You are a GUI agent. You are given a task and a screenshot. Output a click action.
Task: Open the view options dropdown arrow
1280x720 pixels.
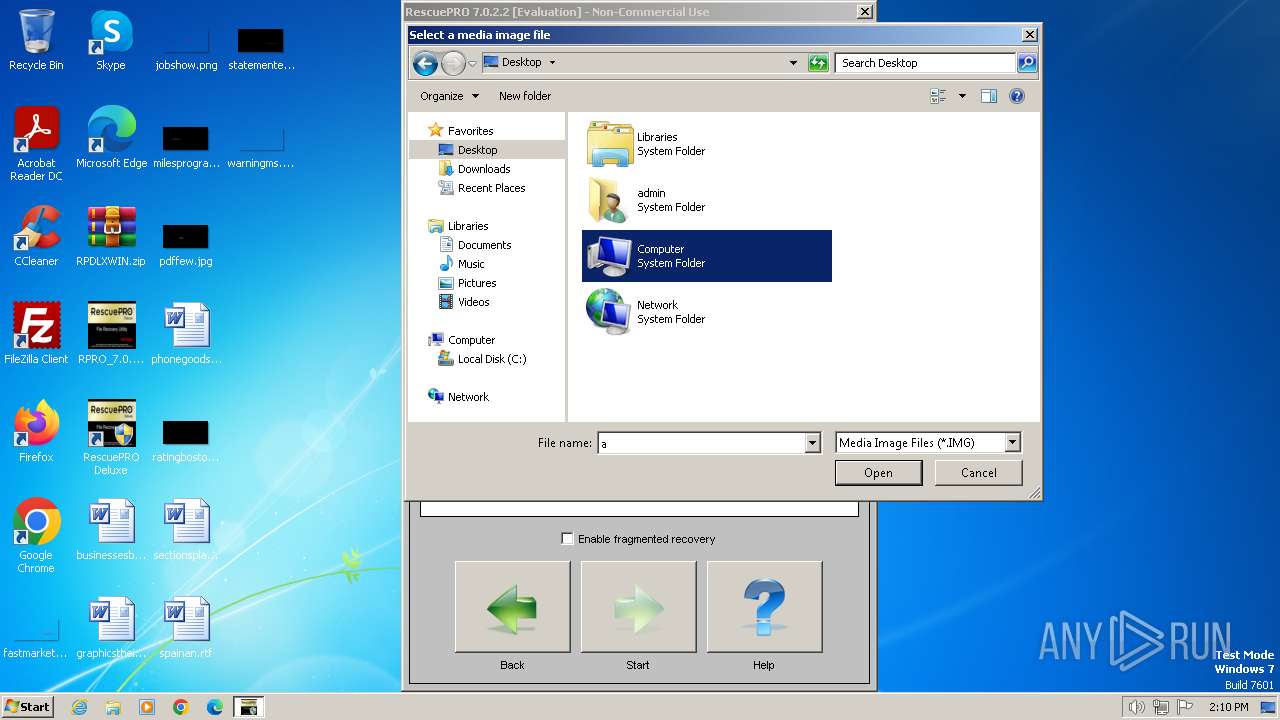tap(962, 96)
